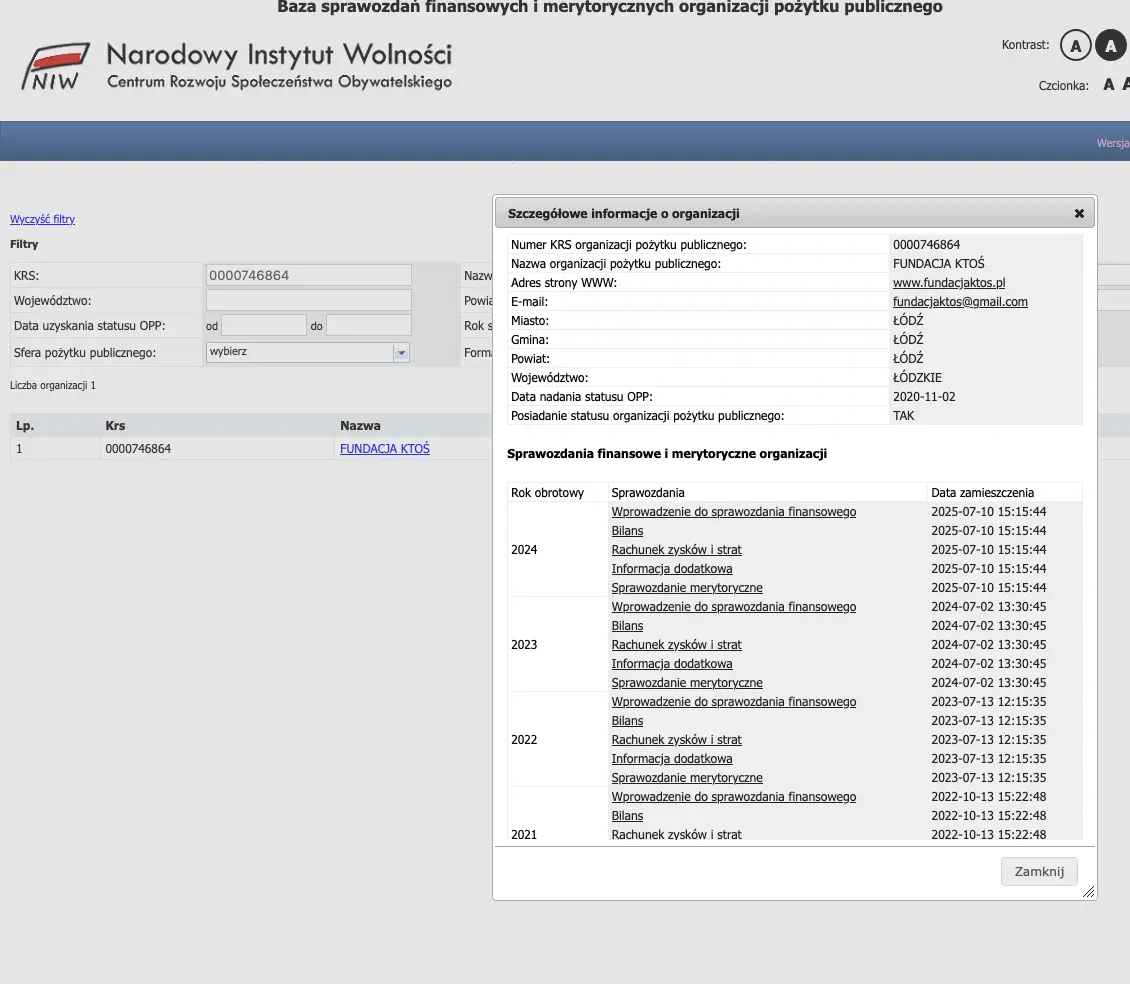Click the 'do' date input field

(368, 325)
